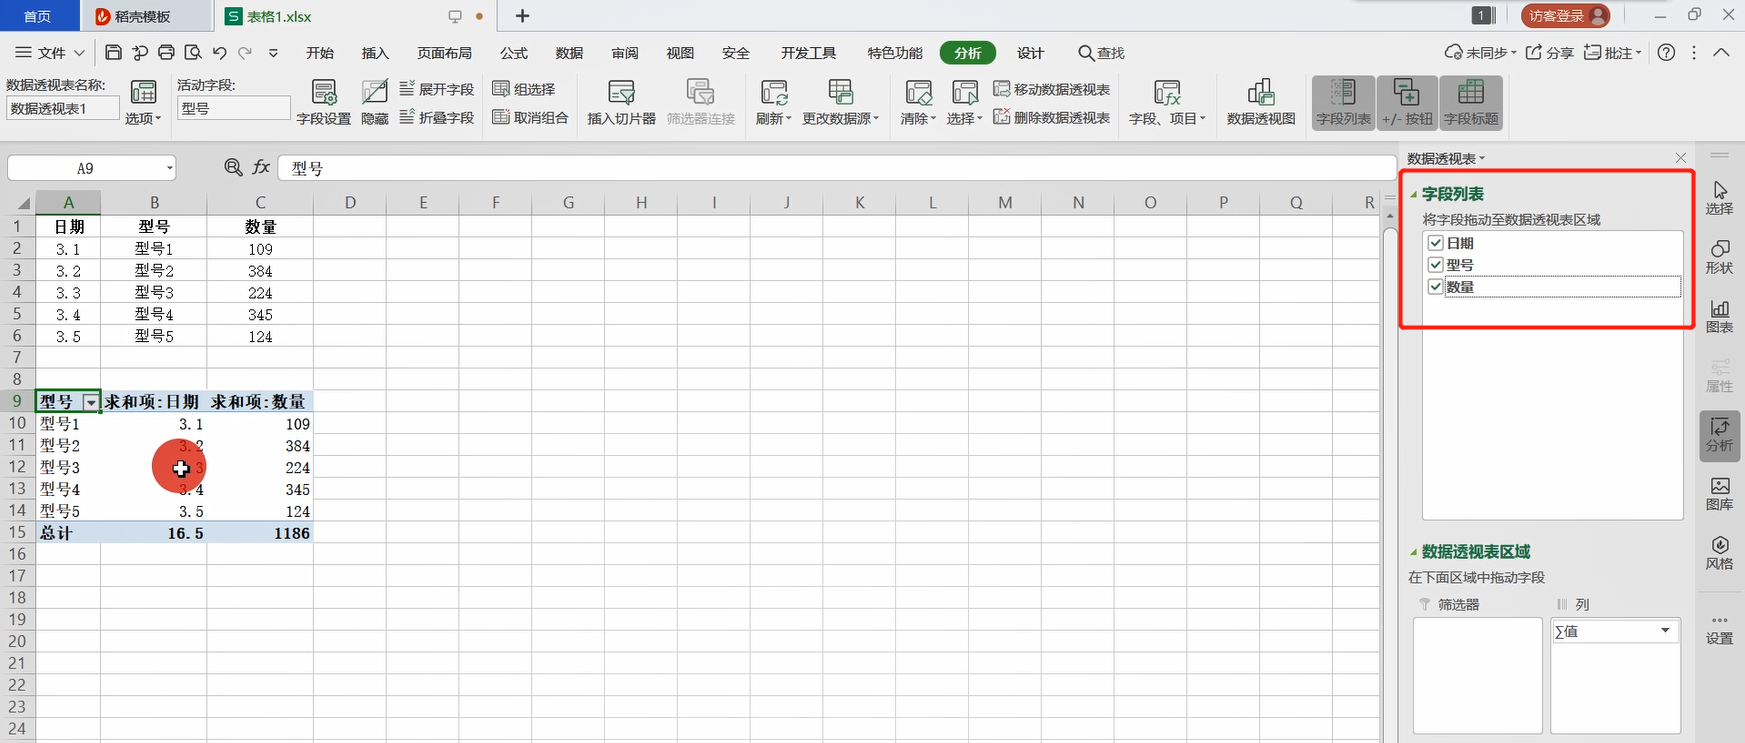Open 分析 panel in right sidebar
The width and height of the screenshot is (1745, 743).
tap(1719, 435)
